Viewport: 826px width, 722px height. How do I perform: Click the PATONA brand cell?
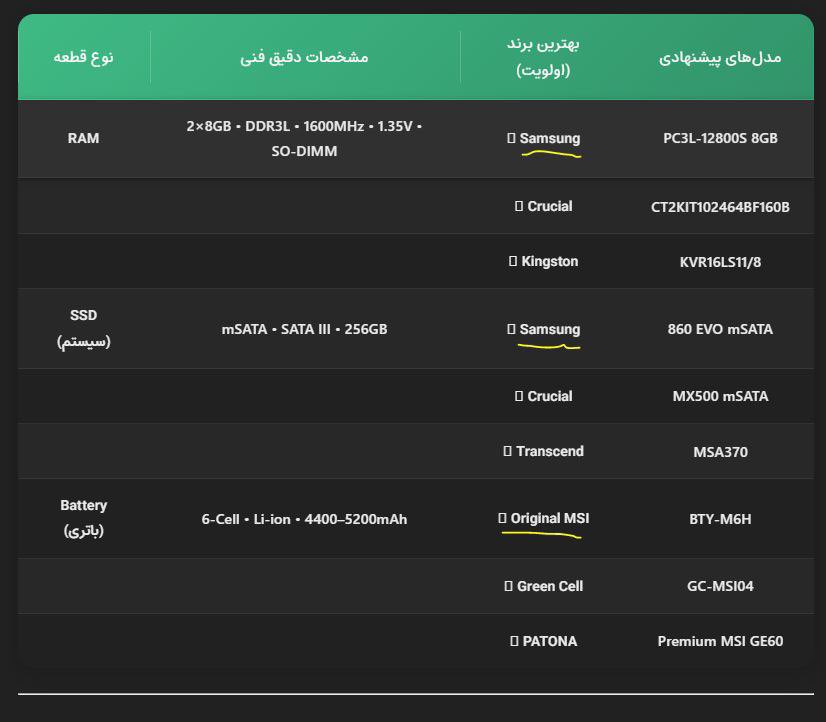543,641
